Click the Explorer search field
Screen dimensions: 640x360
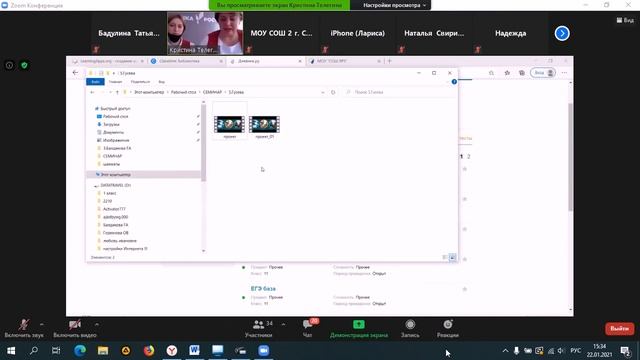coord(398,92)
